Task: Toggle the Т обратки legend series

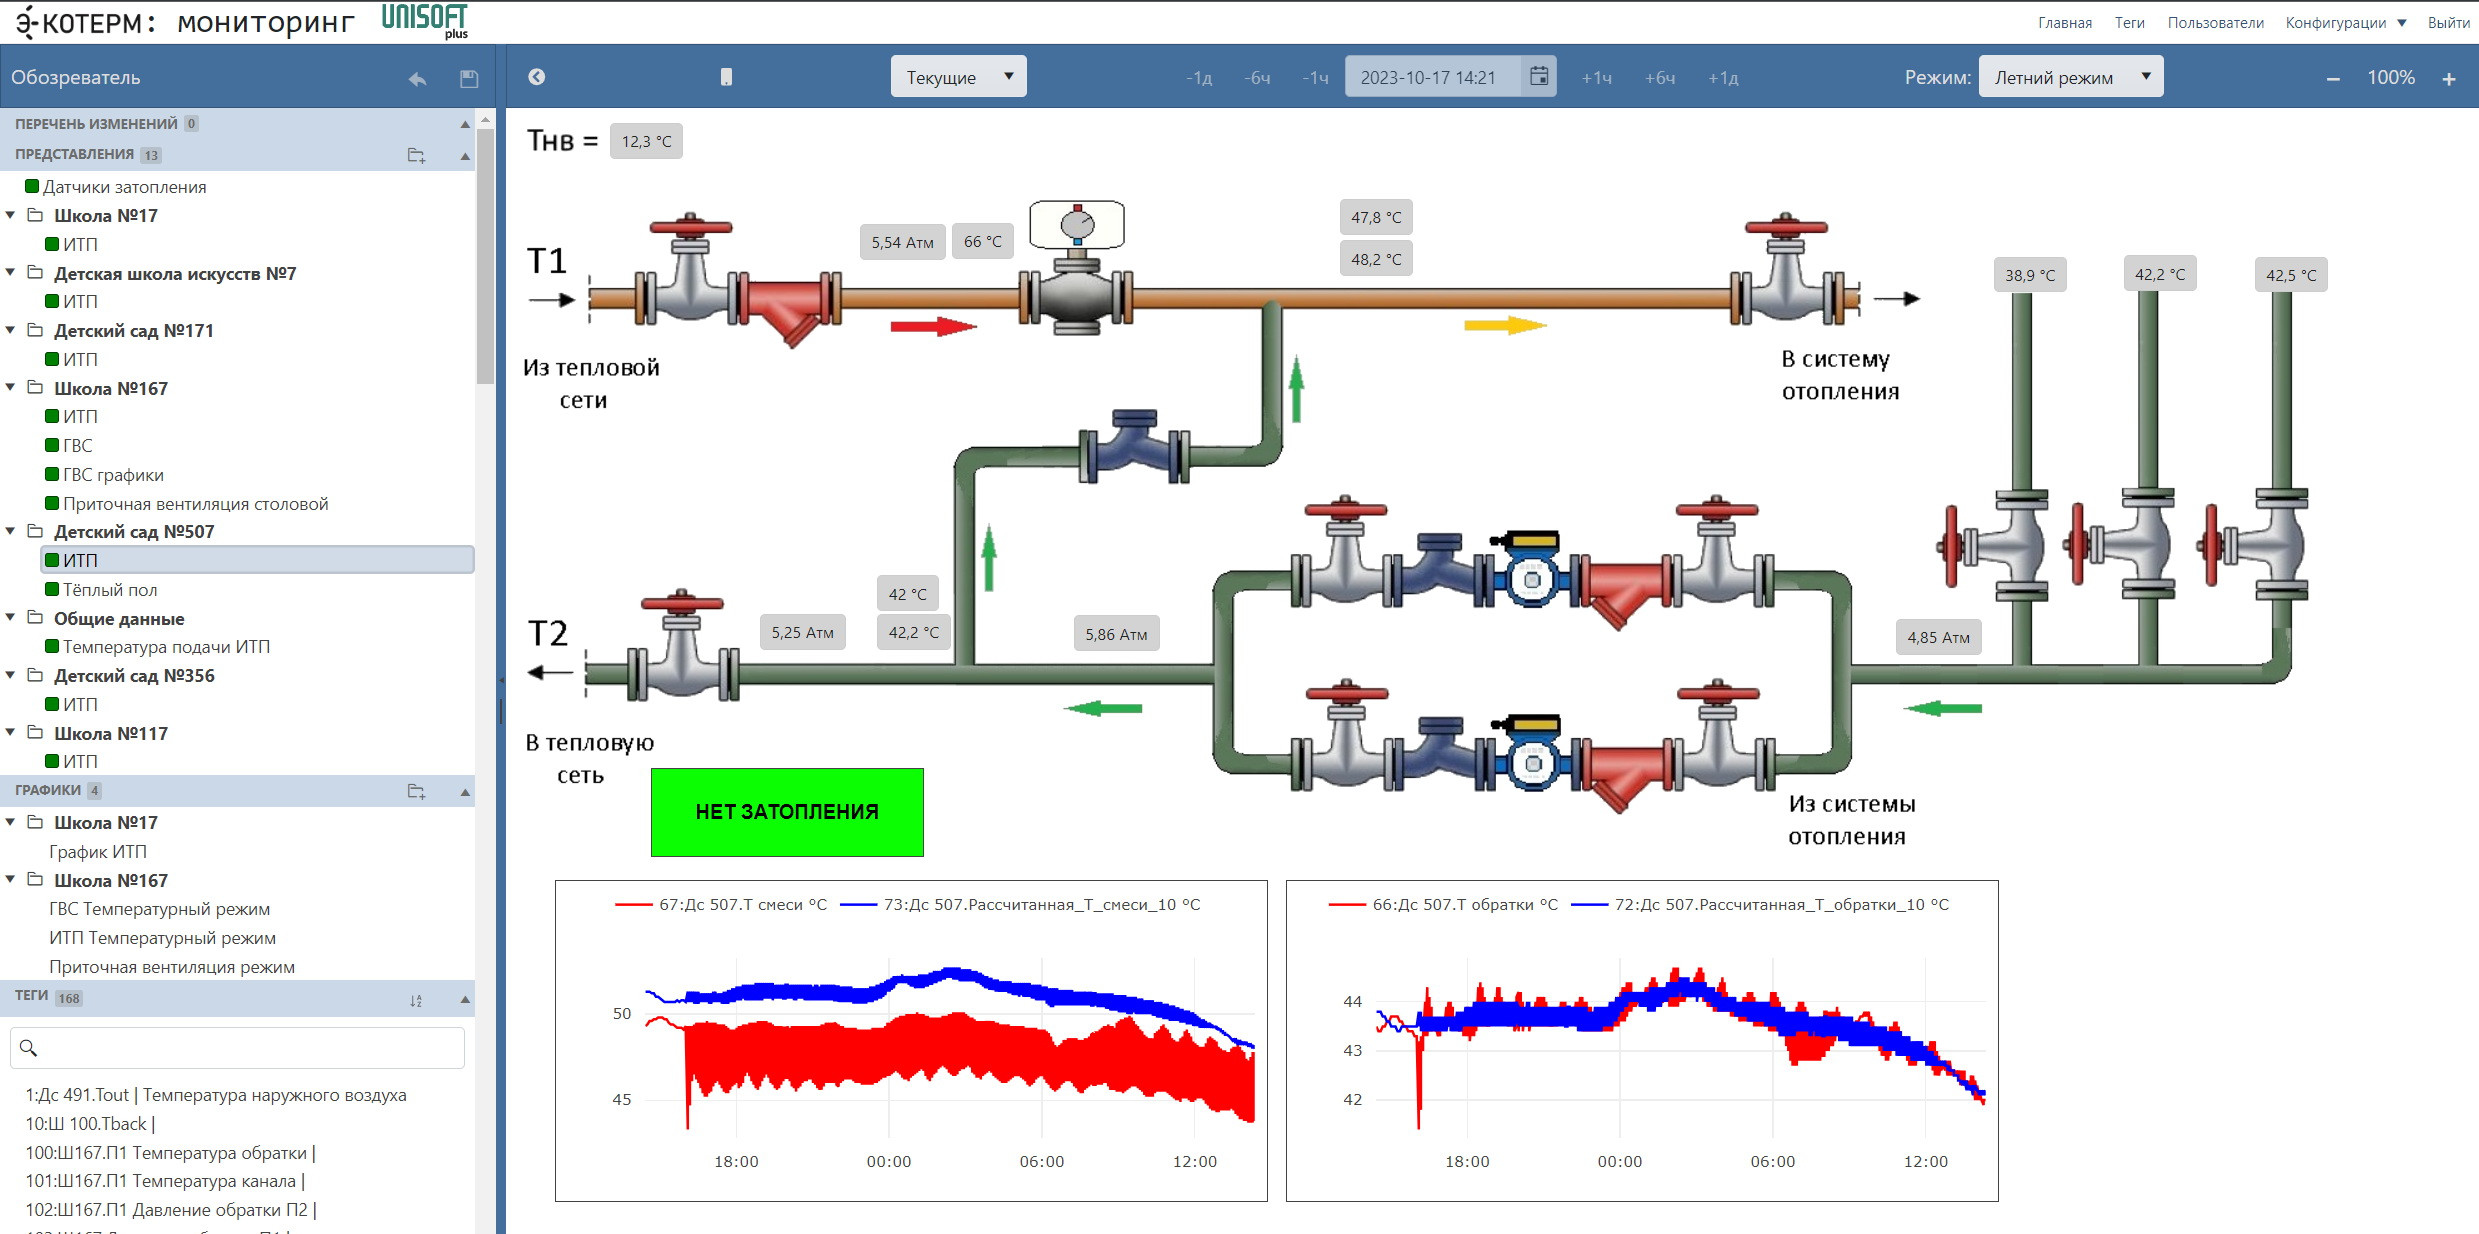Action: [1443, 904]
